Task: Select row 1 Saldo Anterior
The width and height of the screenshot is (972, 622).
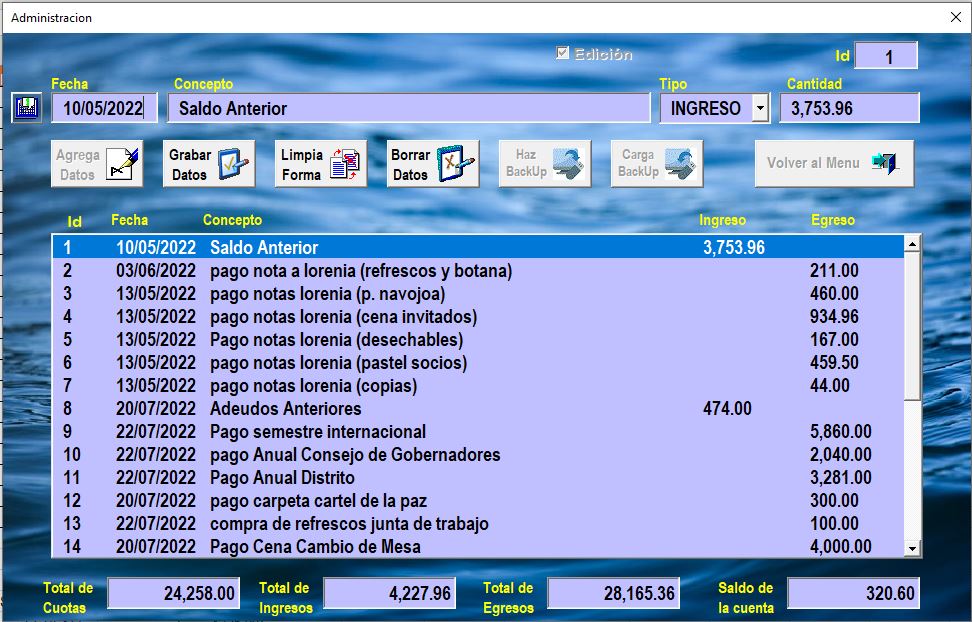Action: pos(478,247)
